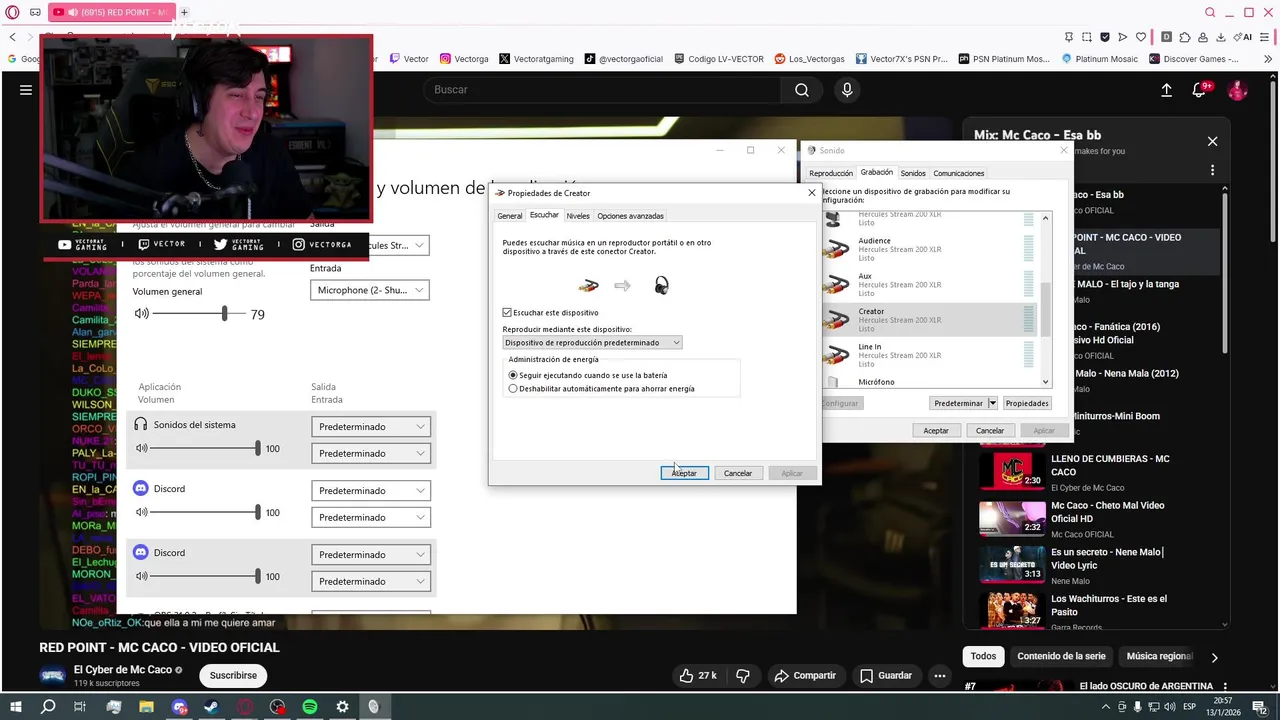Open second Discord output Predeterminado dropdown

[x=370, y=555]
